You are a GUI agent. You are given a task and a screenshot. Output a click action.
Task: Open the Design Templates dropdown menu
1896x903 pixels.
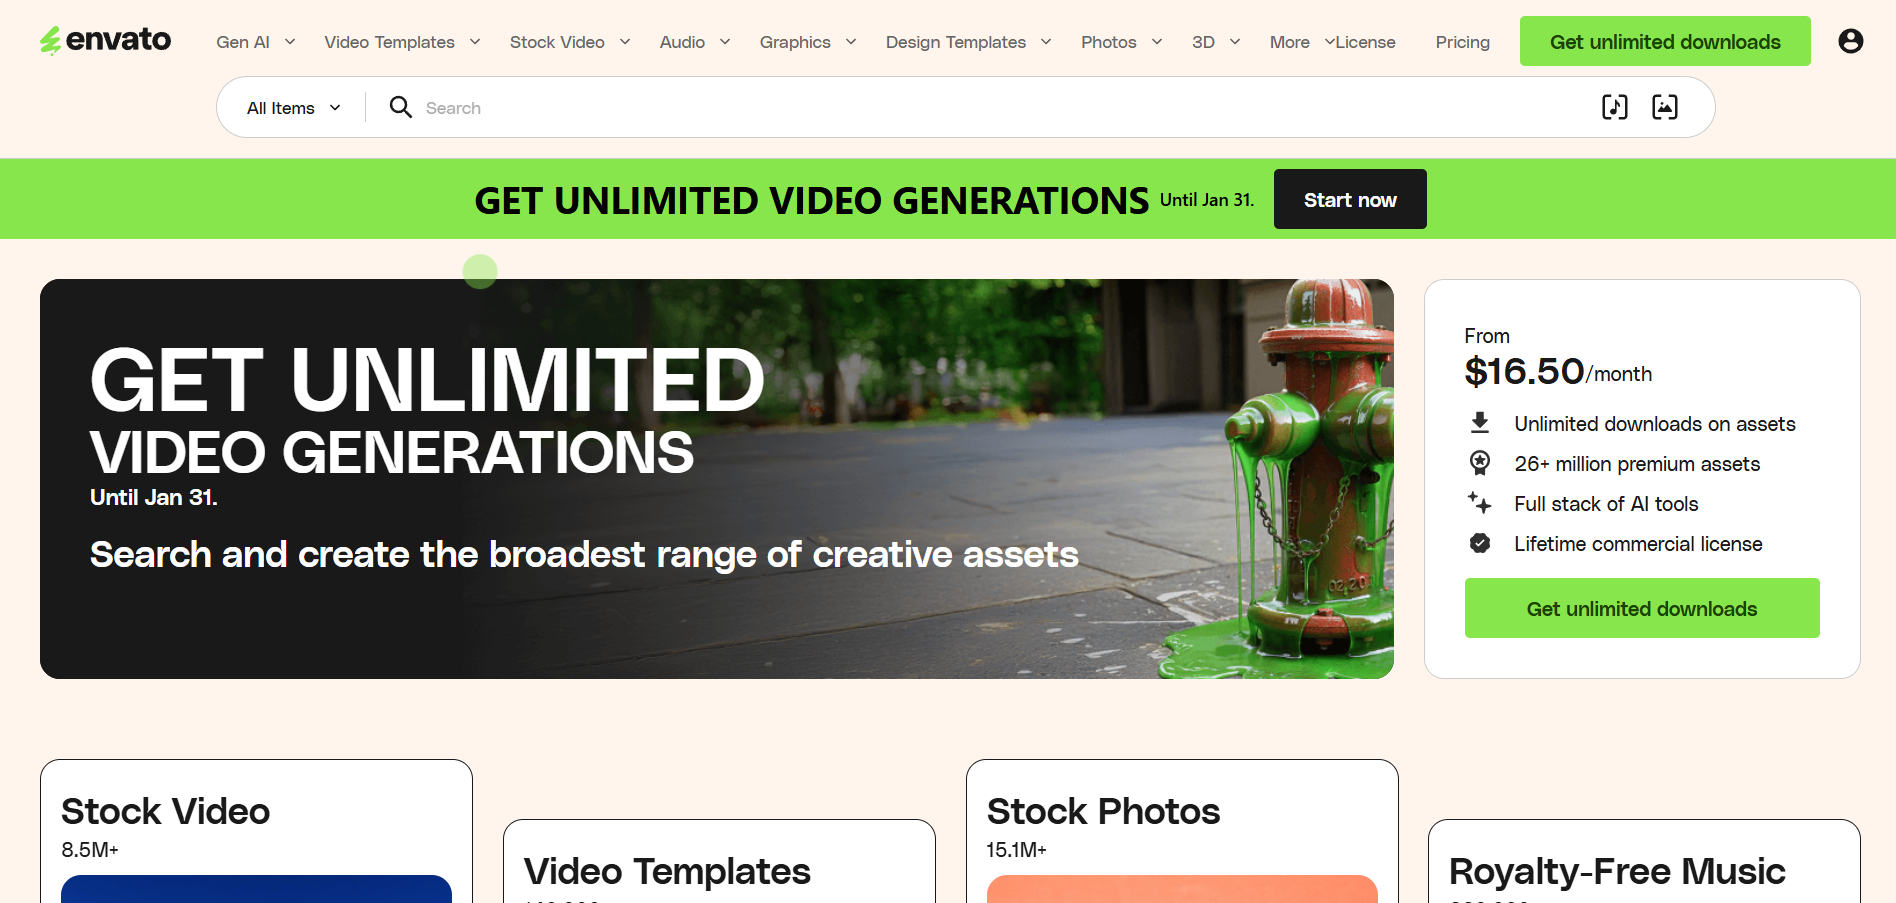click(x=968, y=42)
